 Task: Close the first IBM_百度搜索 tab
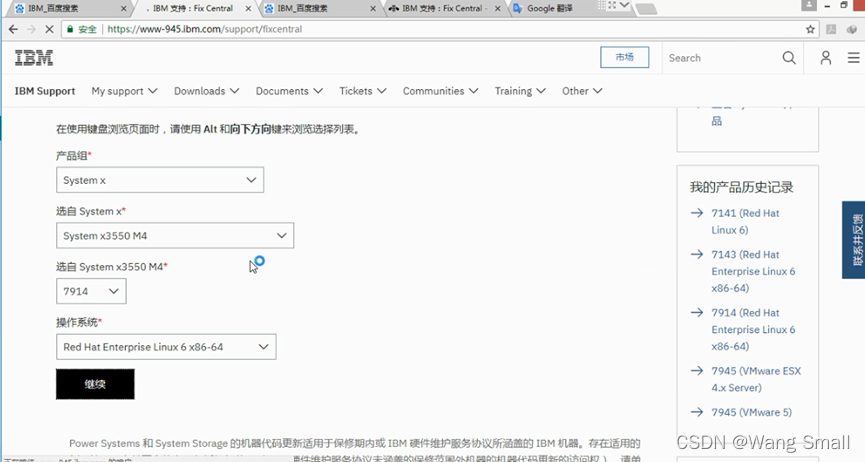point(124,8)
